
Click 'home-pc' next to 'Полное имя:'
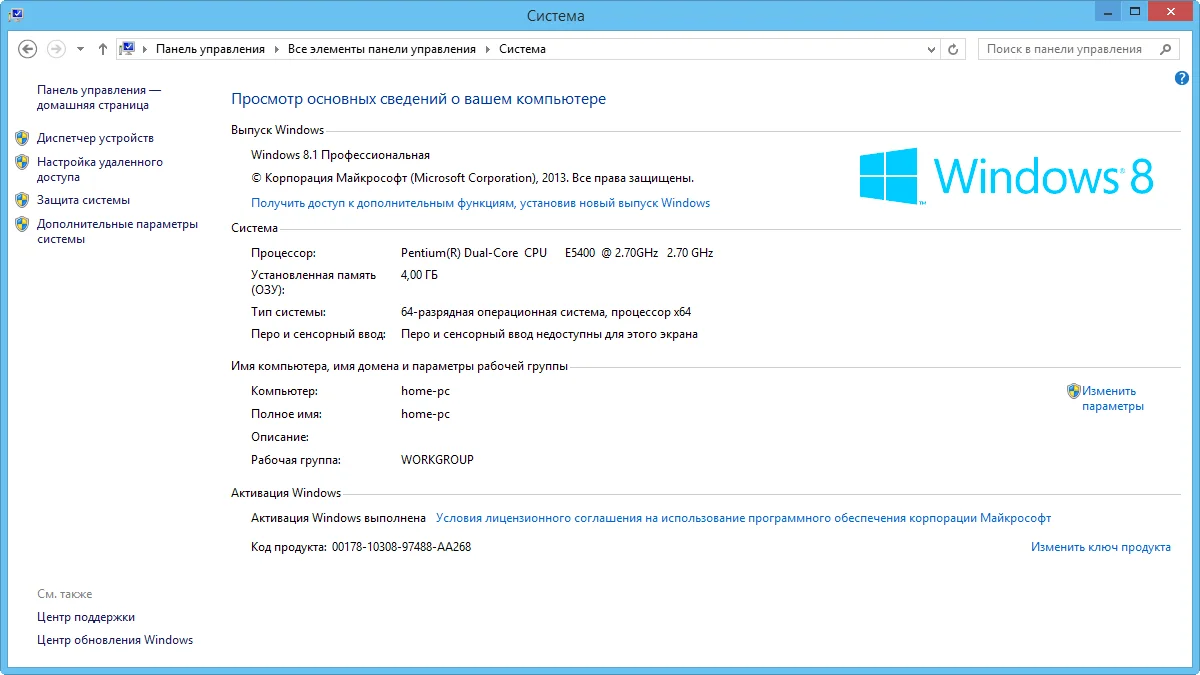click(425, 414)
